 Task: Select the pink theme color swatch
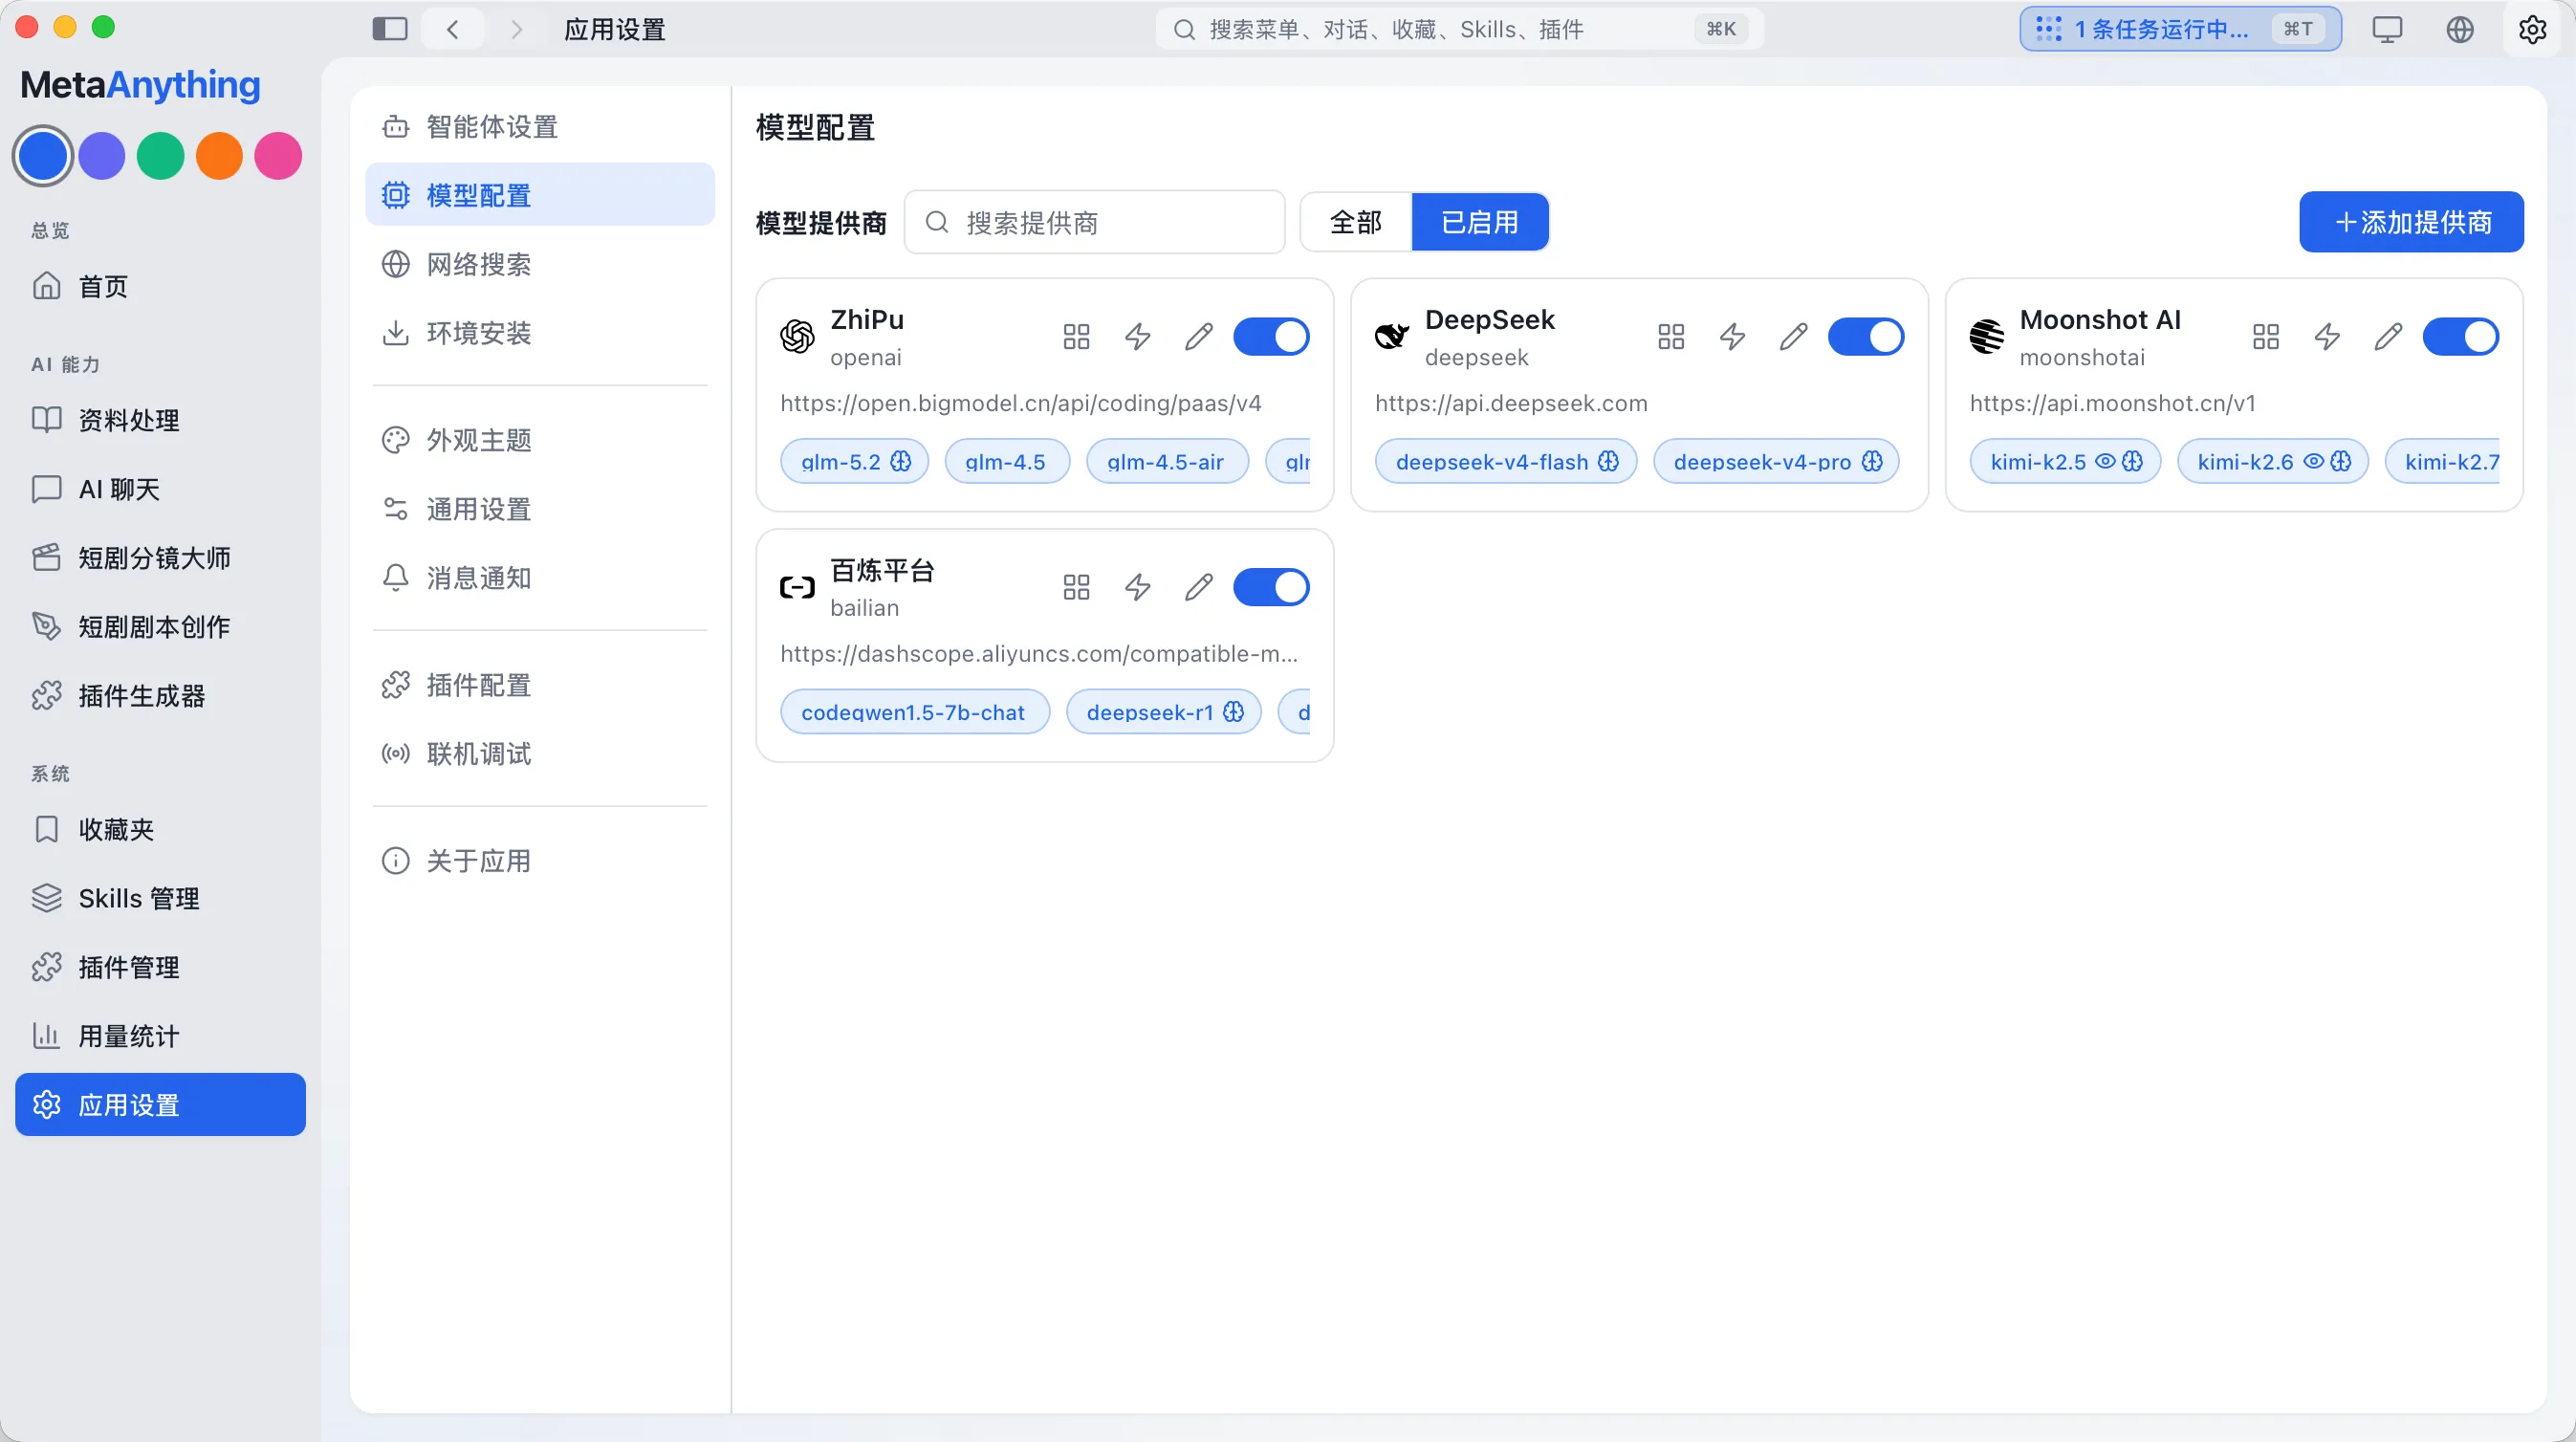click(x=278, y=156)
